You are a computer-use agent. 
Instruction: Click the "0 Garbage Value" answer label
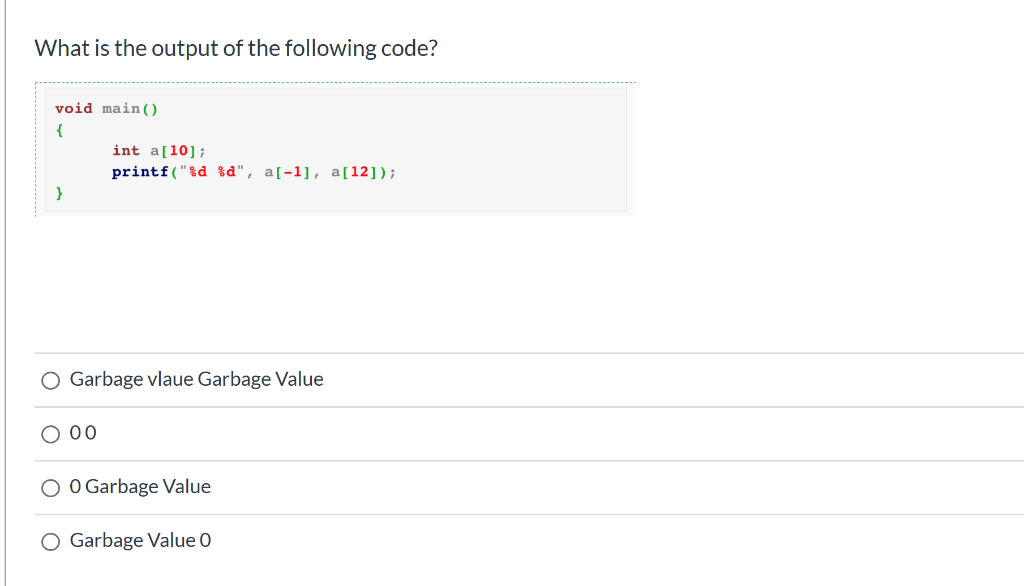140,487
